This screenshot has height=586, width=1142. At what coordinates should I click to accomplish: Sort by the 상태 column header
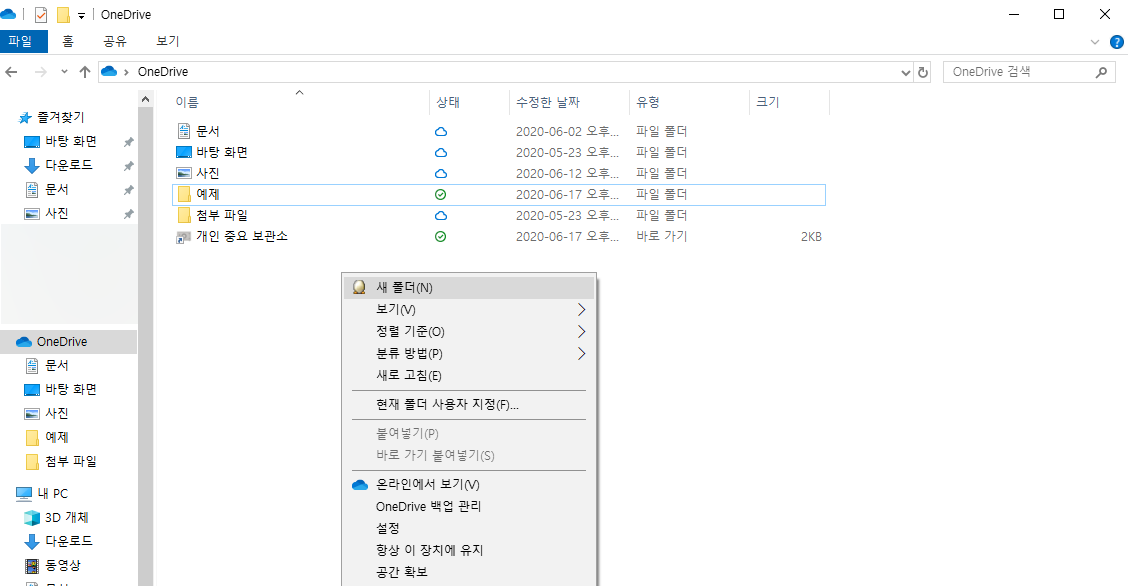448,103
